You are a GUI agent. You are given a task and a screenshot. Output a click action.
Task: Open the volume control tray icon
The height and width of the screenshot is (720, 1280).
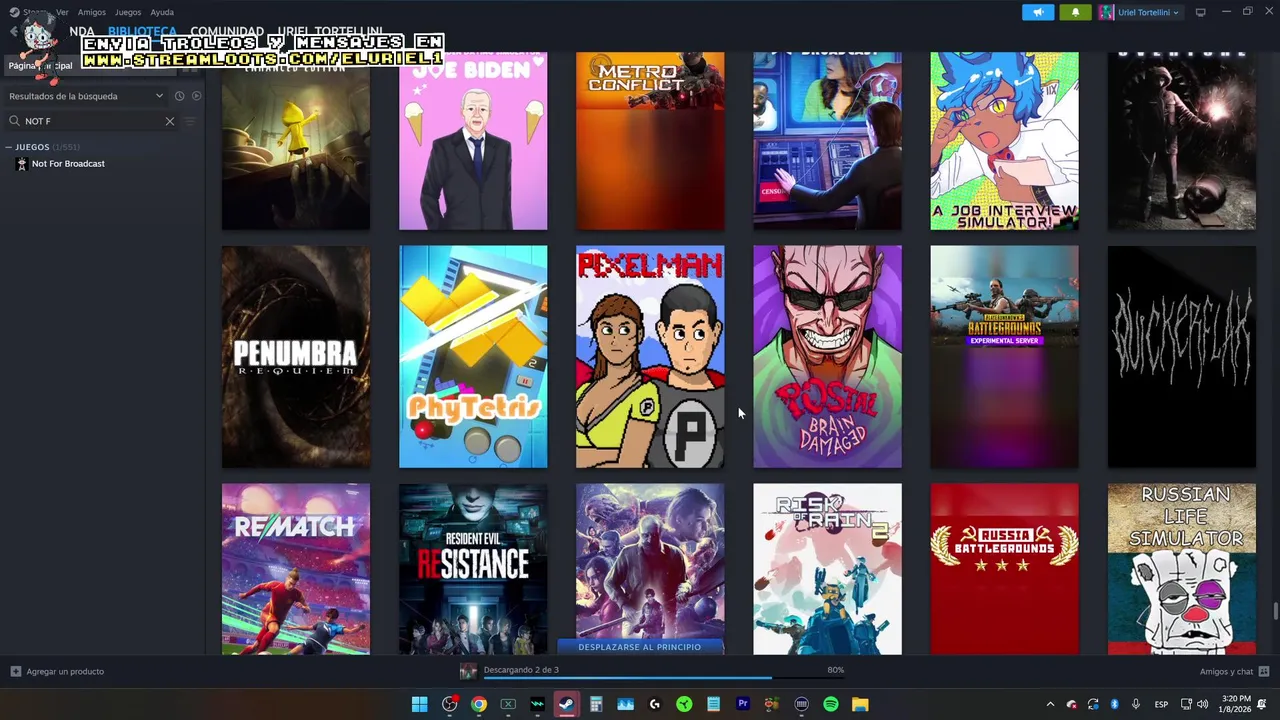(x=1202, y=704)
